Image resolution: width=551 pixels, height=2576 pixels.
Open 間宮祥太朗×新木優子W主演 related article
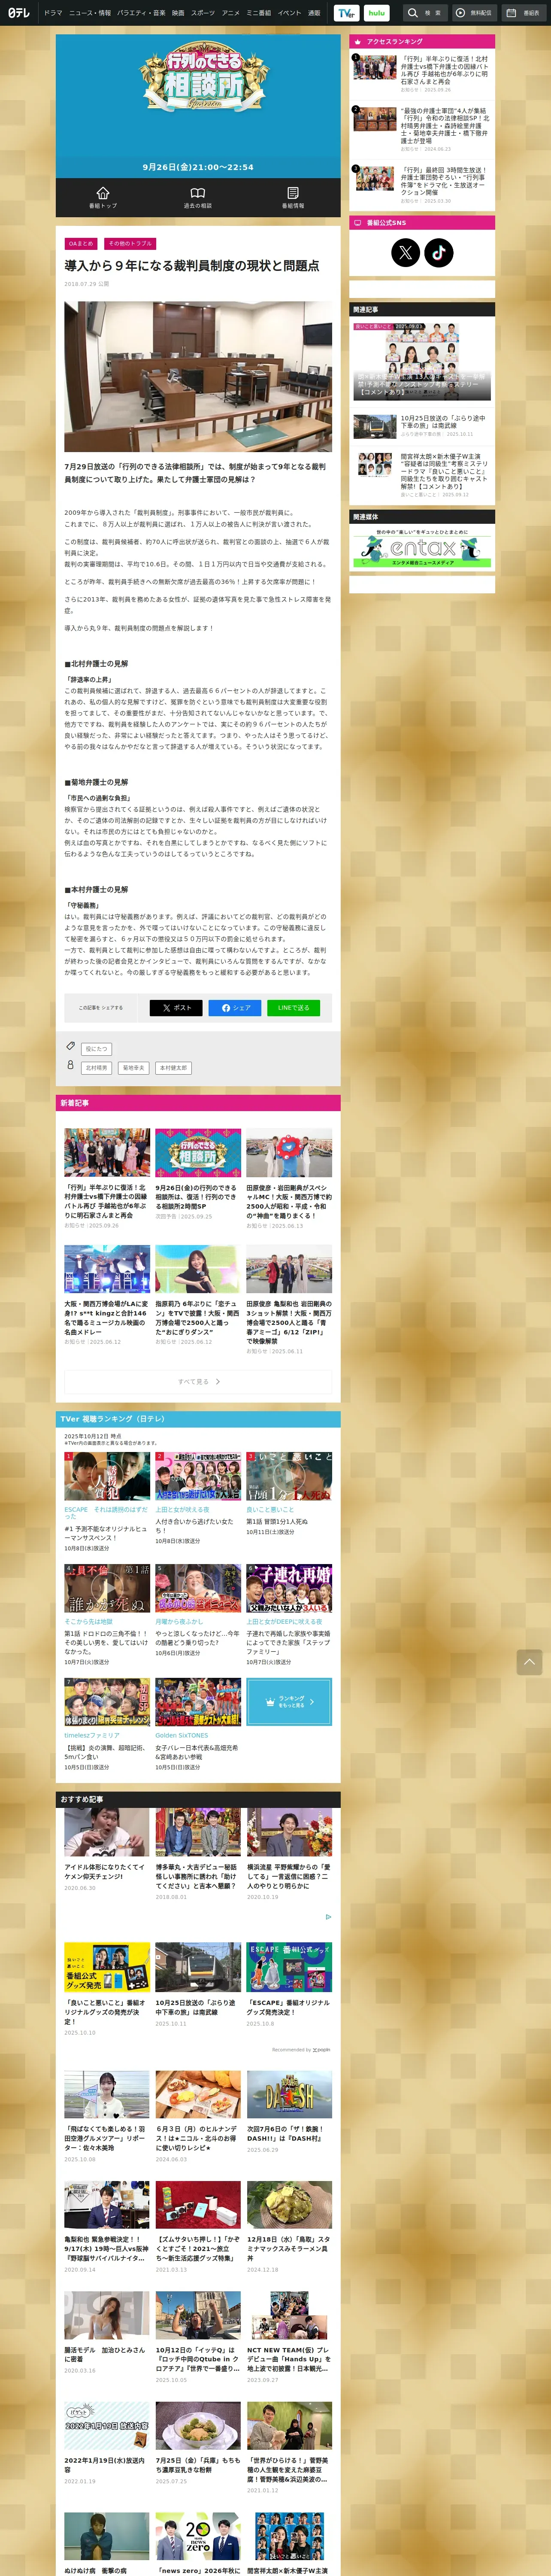422,474
